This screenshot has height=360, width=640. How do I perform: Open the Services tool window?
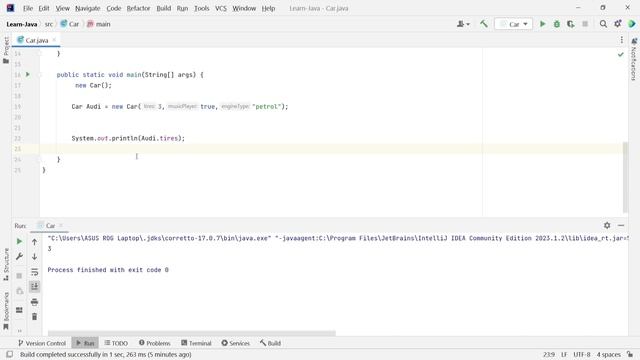pyautogui.click(x=236, y=343)
